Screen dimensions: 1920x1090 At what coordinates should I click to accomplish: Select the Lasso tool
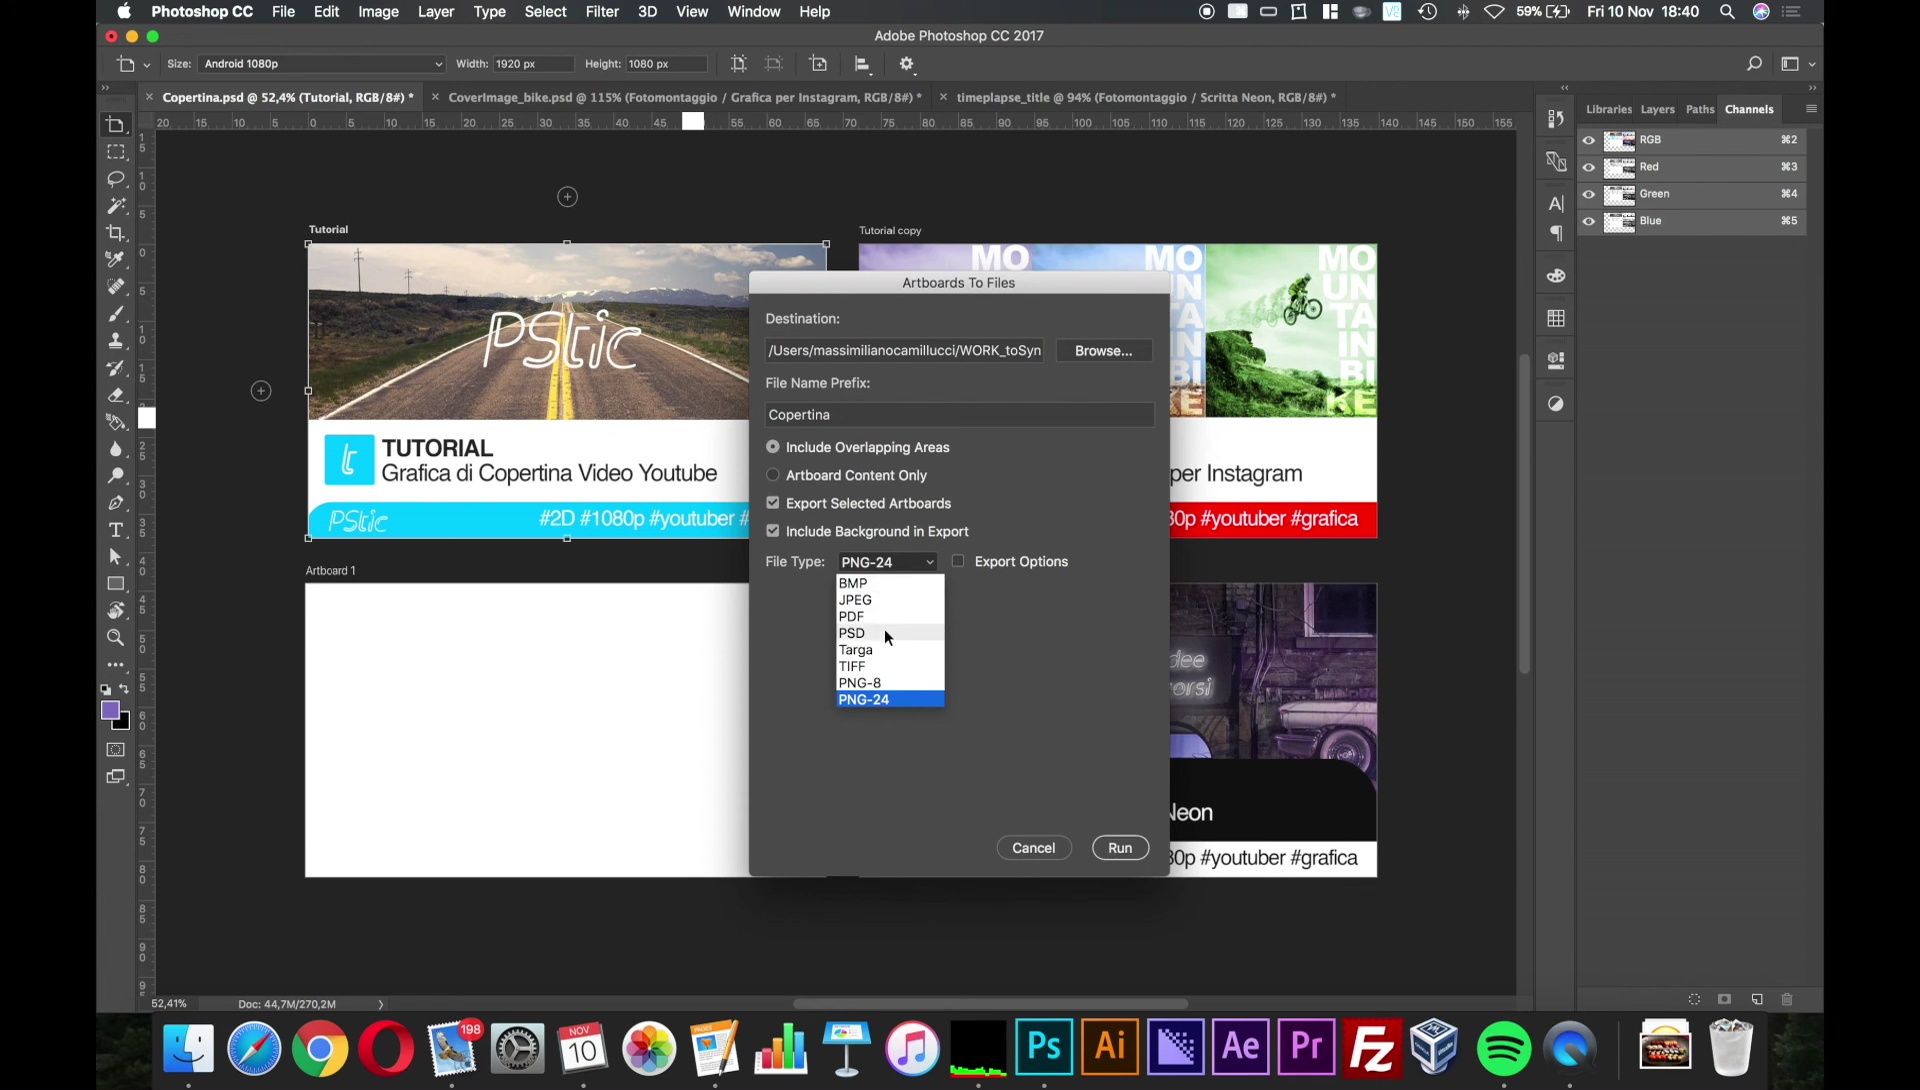[x=116, y=179]
